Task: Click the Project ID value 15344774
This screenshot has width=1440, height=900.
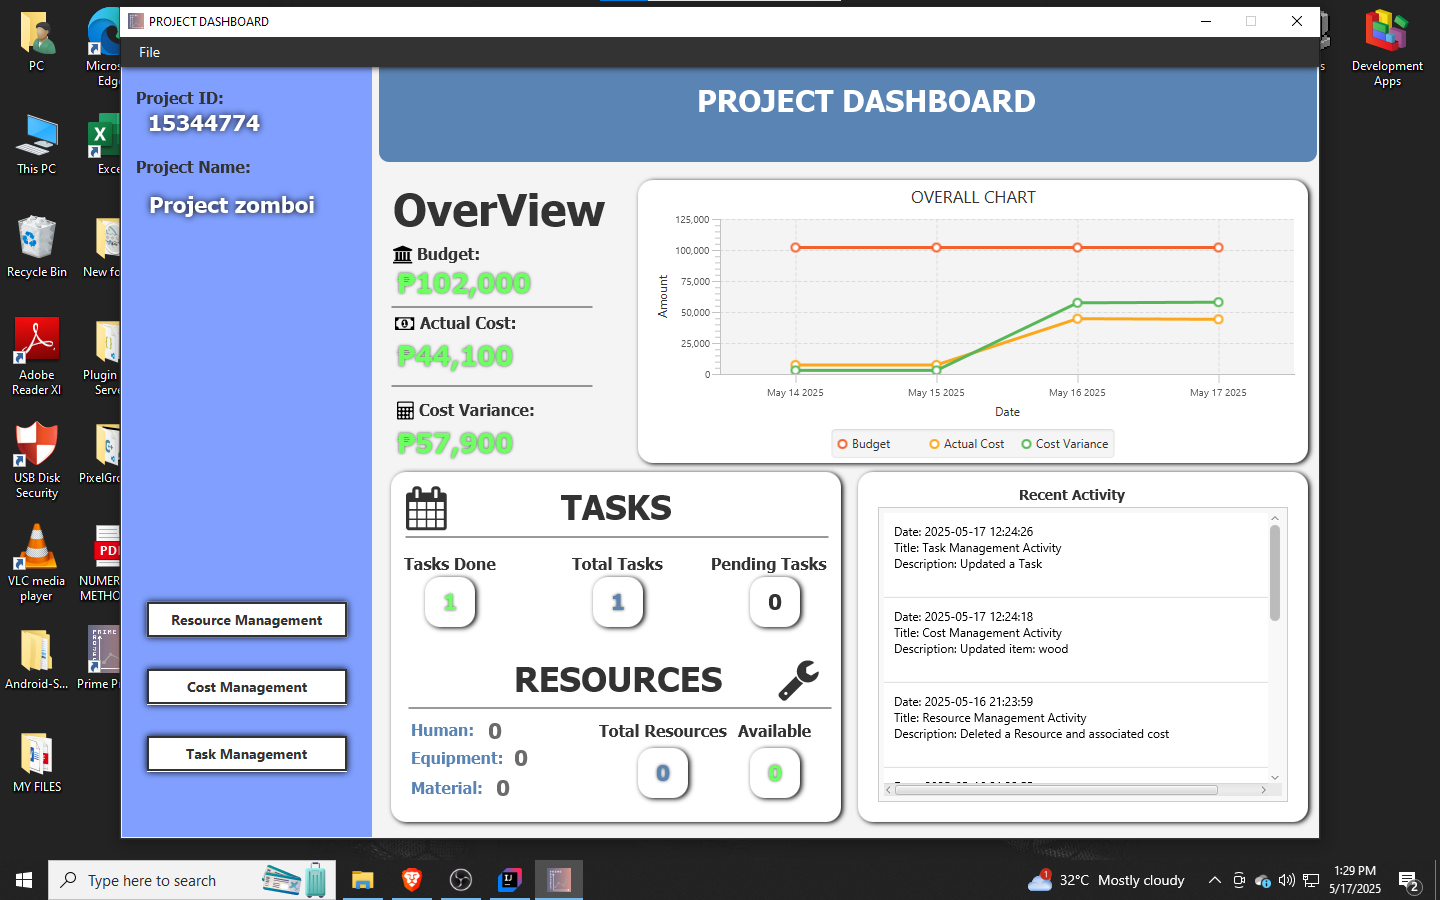Action: point(204,123)
